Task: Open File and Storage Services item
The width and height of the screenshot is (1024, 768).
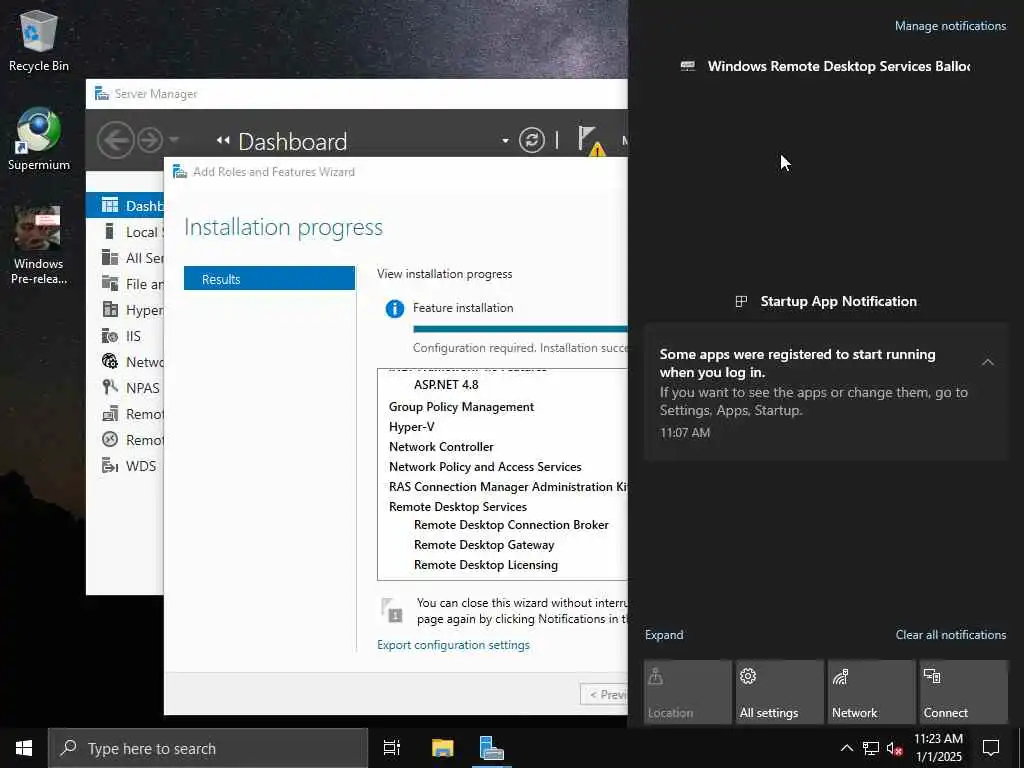Action: [x=125, y=284]
